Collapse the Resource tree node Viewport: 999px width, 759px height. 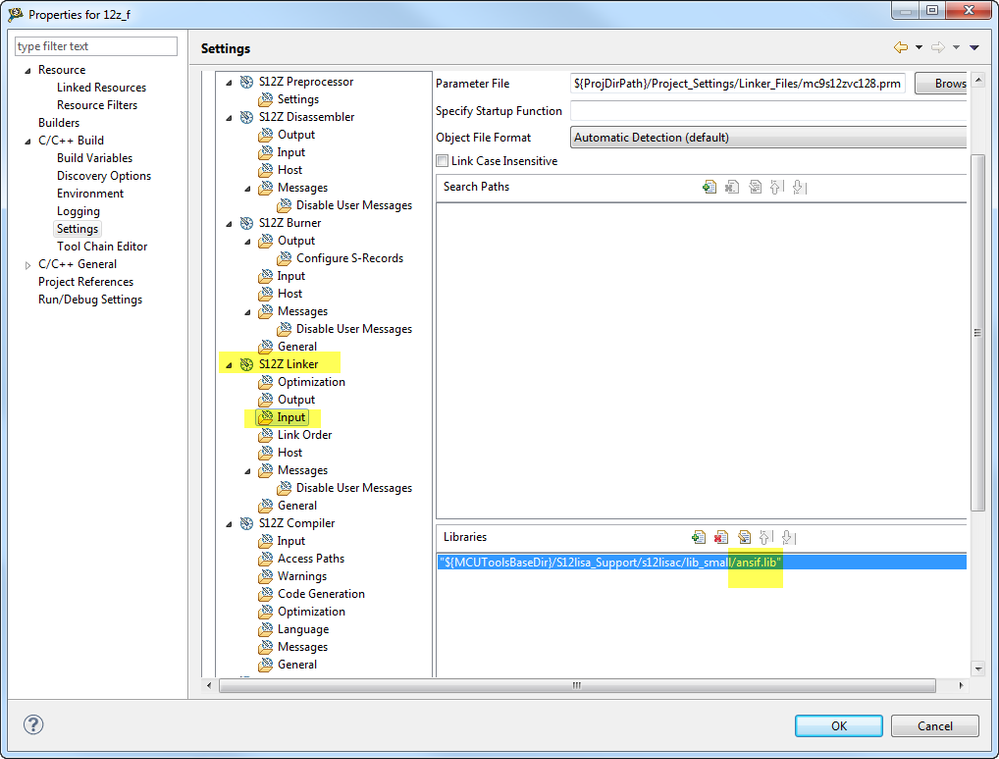click(27, 71)
